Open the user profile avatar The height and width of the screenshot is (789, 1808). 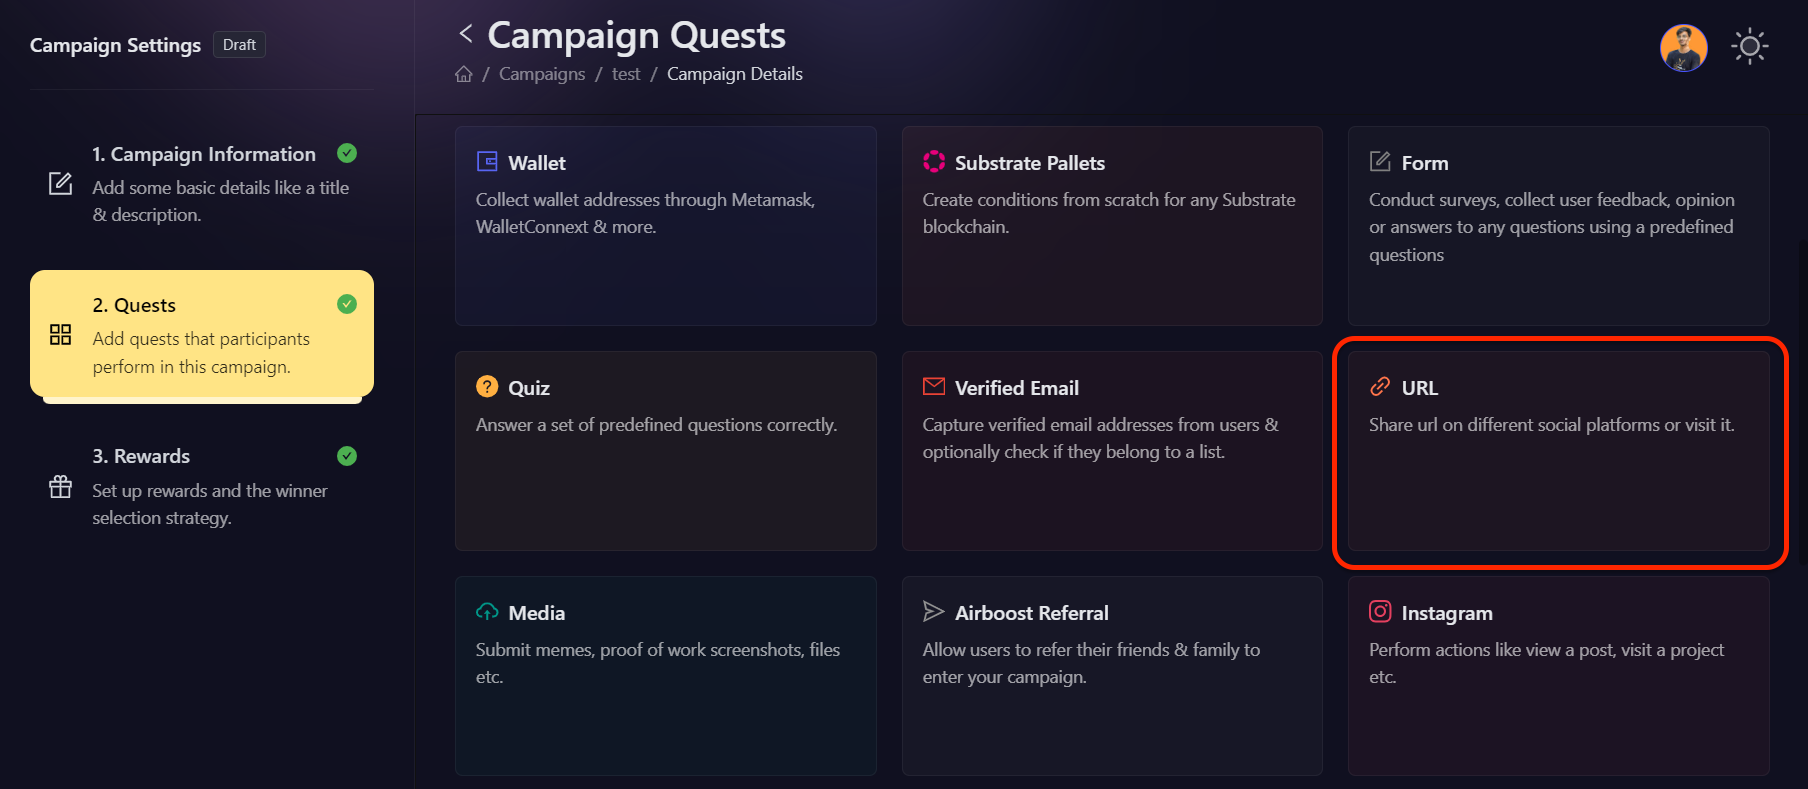pyautogui.click(x=1683, y=48)
